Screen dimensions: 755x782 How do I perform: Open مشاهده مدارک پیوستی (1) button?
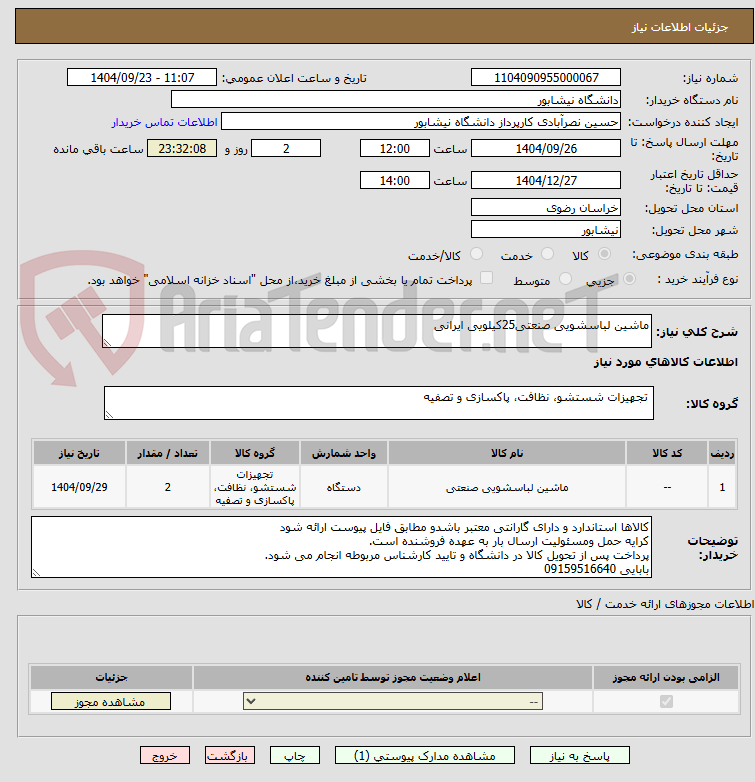click(x=425, y=756)
